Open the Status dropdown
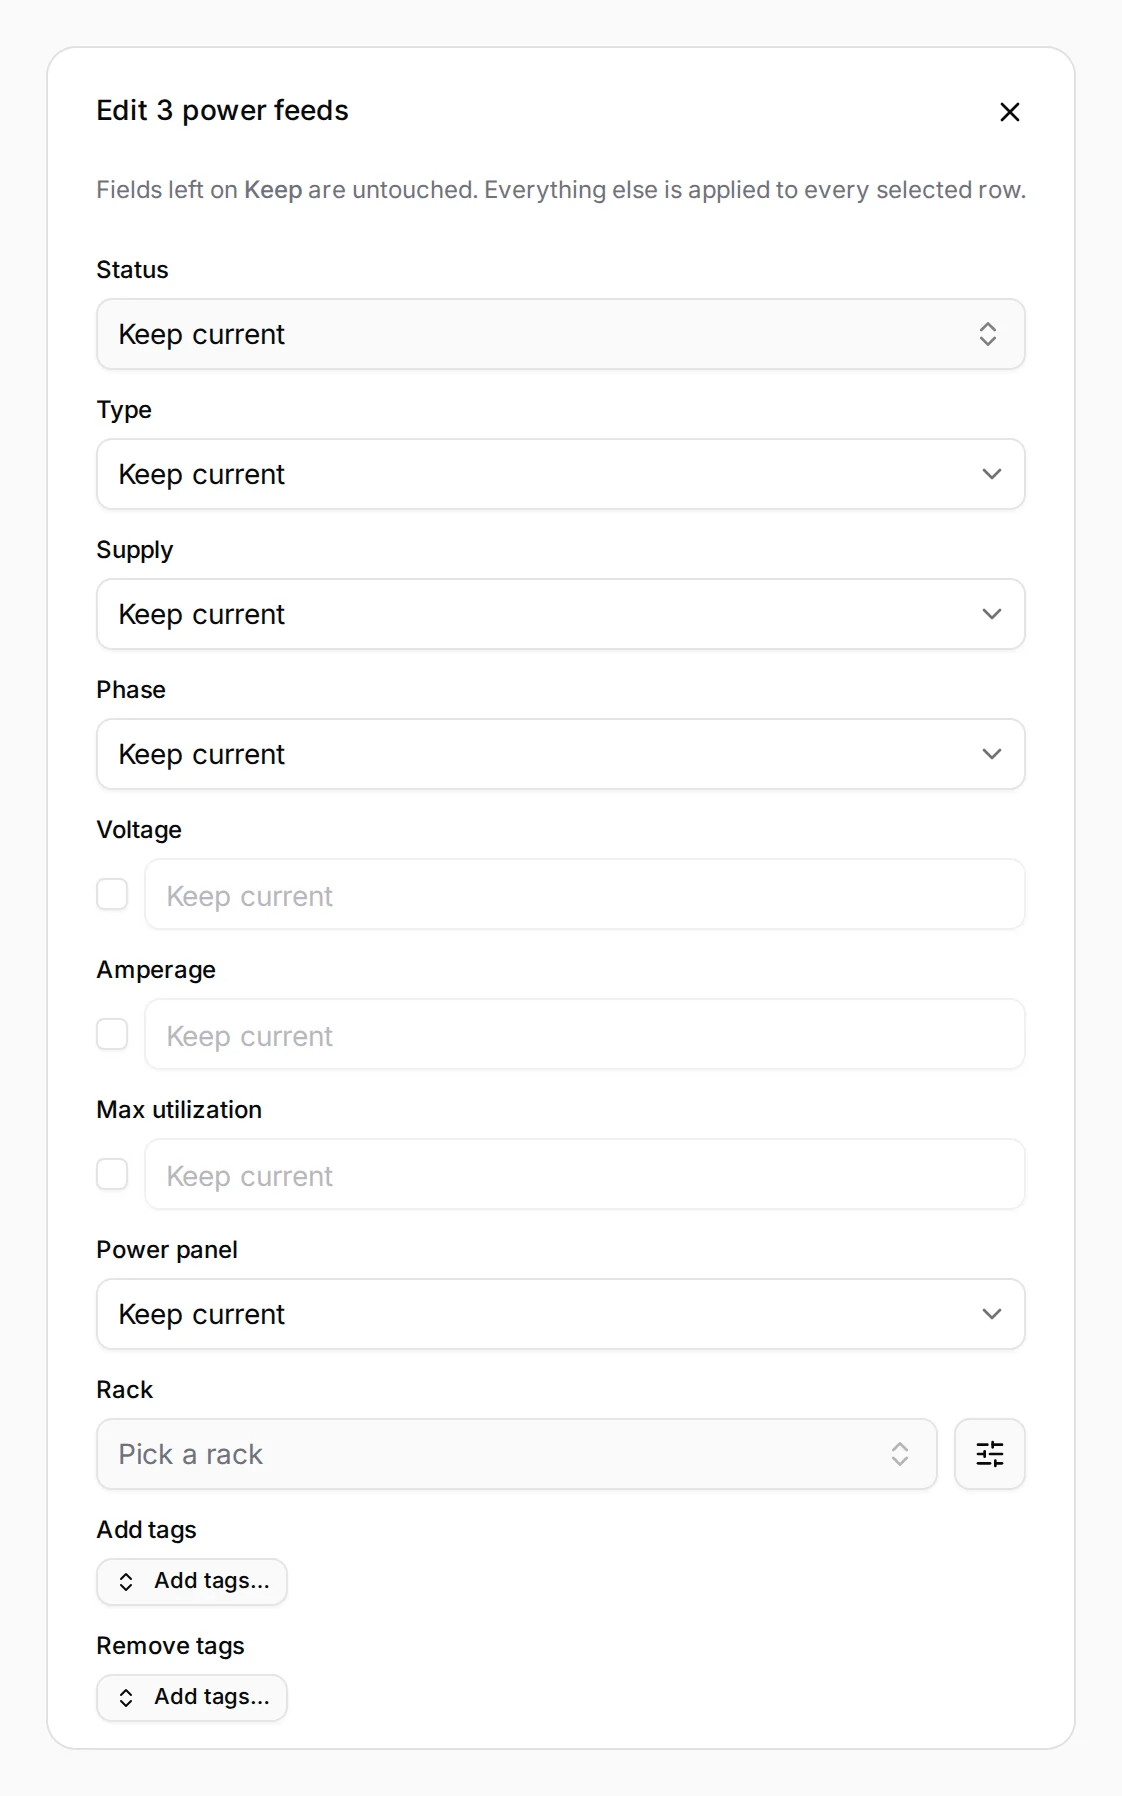The image size is (1122, 1796). pyautogui.click(x=561, y=334)
